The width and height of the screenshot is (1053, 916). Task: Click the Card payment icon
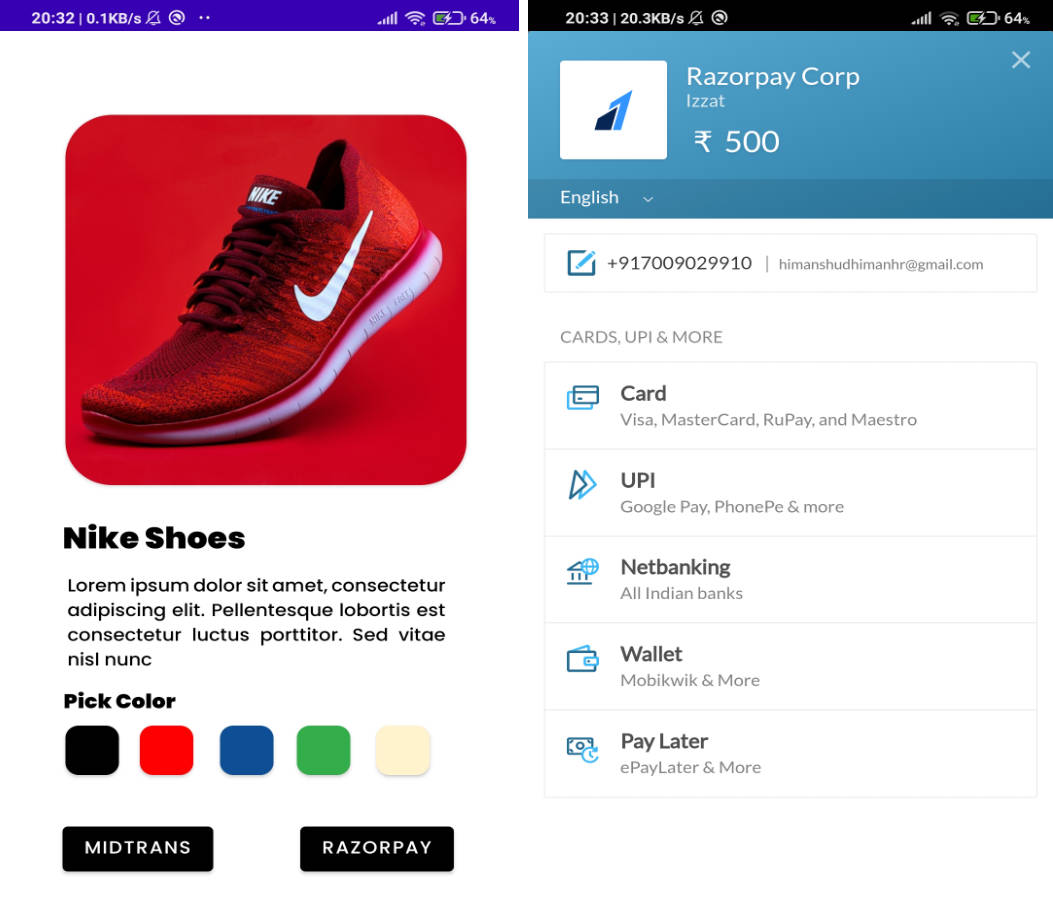[x=582, y=397]
